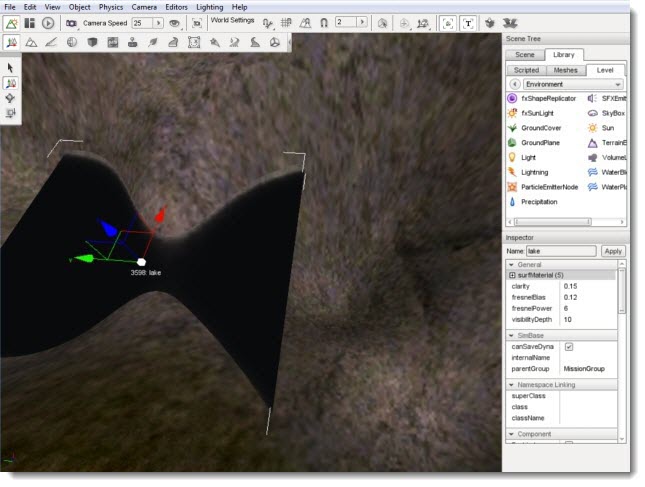This screenshot has width=645, height=487.
Task: Open the GUI Editor icon
Action: [x=30, y=23]
